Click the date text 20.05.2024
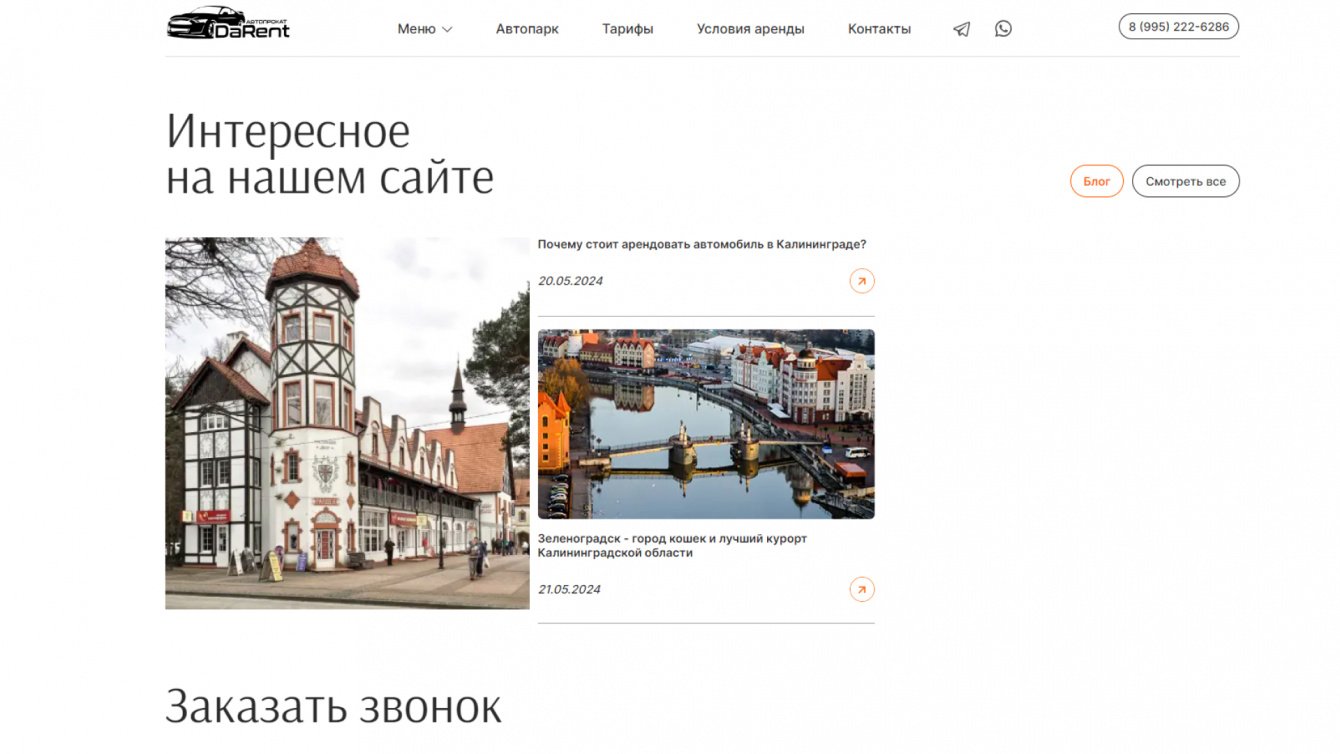This screenshot has height=754, width=1340. (x=570, y=281)
